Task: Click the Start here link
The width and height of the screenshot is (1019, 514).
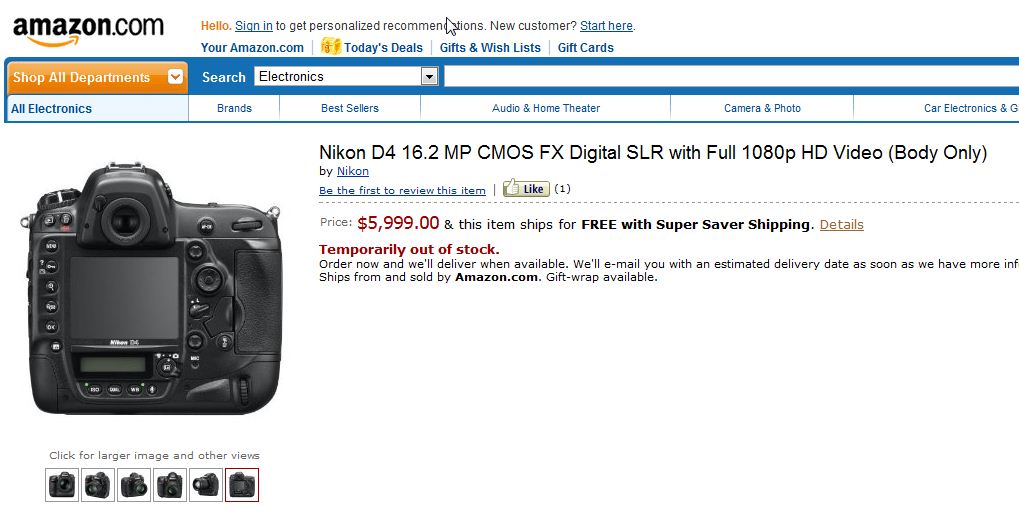Action: tap(606, 26)
